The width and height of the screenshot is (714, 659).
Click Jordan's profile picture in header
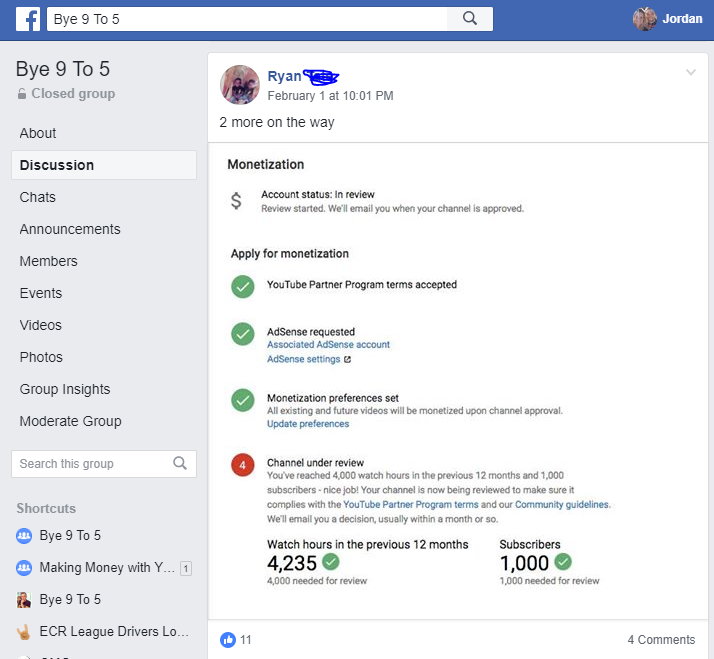click(x=644, y=19)
